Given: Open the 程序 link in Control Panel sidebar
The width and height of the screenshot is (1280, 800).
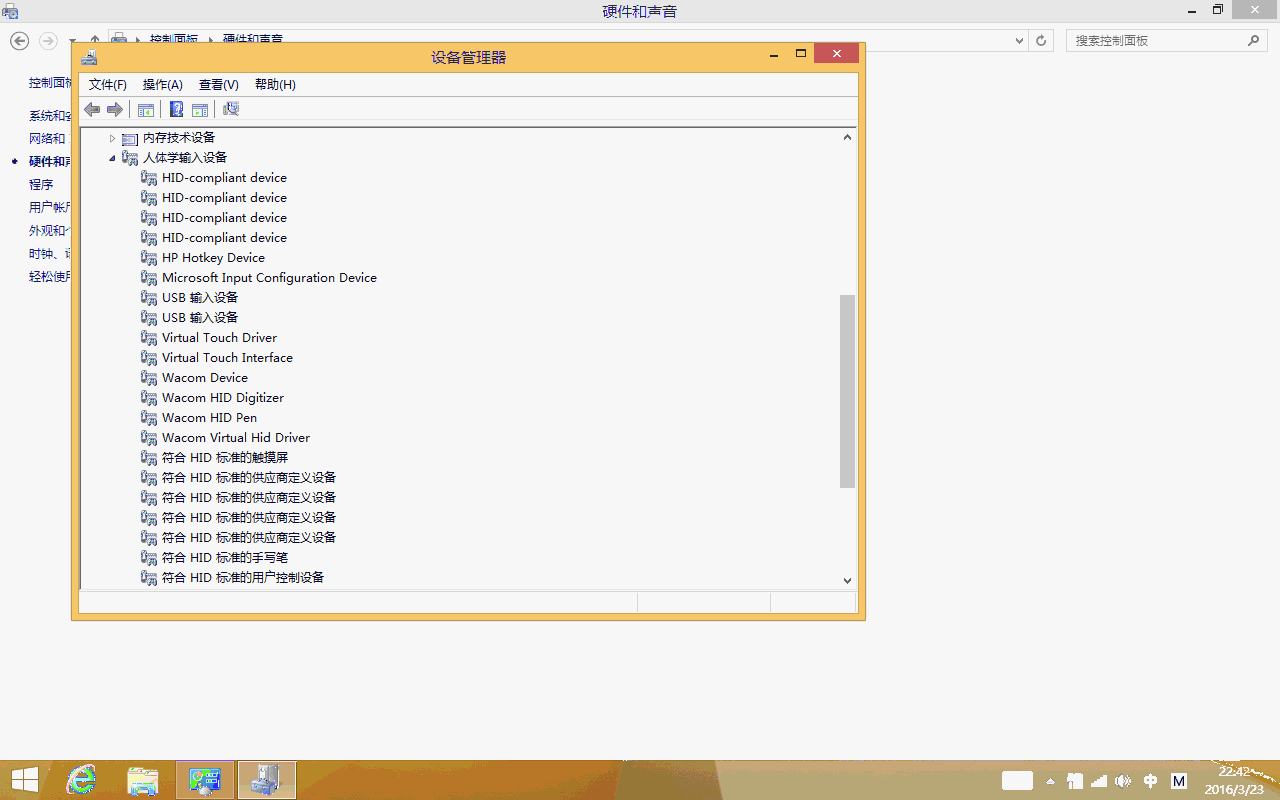Looking at the screenshot, I should tap(41, 184).
